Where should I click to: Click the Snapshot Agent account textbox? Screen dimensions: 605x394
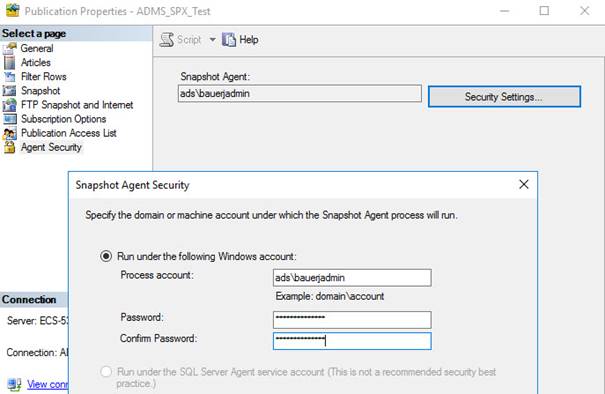(x=299, y=94)
